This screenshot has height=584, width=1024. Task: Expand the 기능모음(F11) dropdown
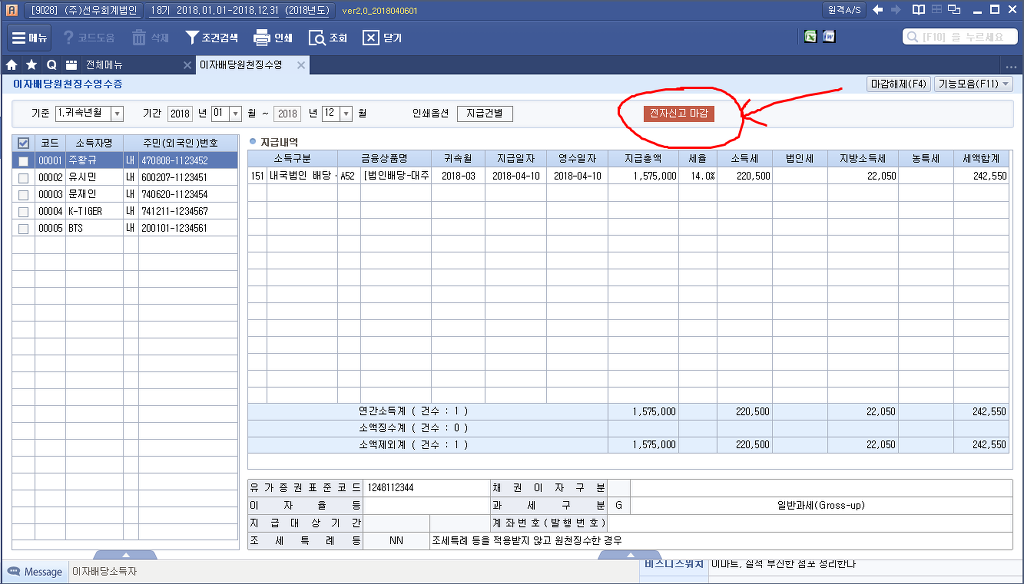[974, 84]
